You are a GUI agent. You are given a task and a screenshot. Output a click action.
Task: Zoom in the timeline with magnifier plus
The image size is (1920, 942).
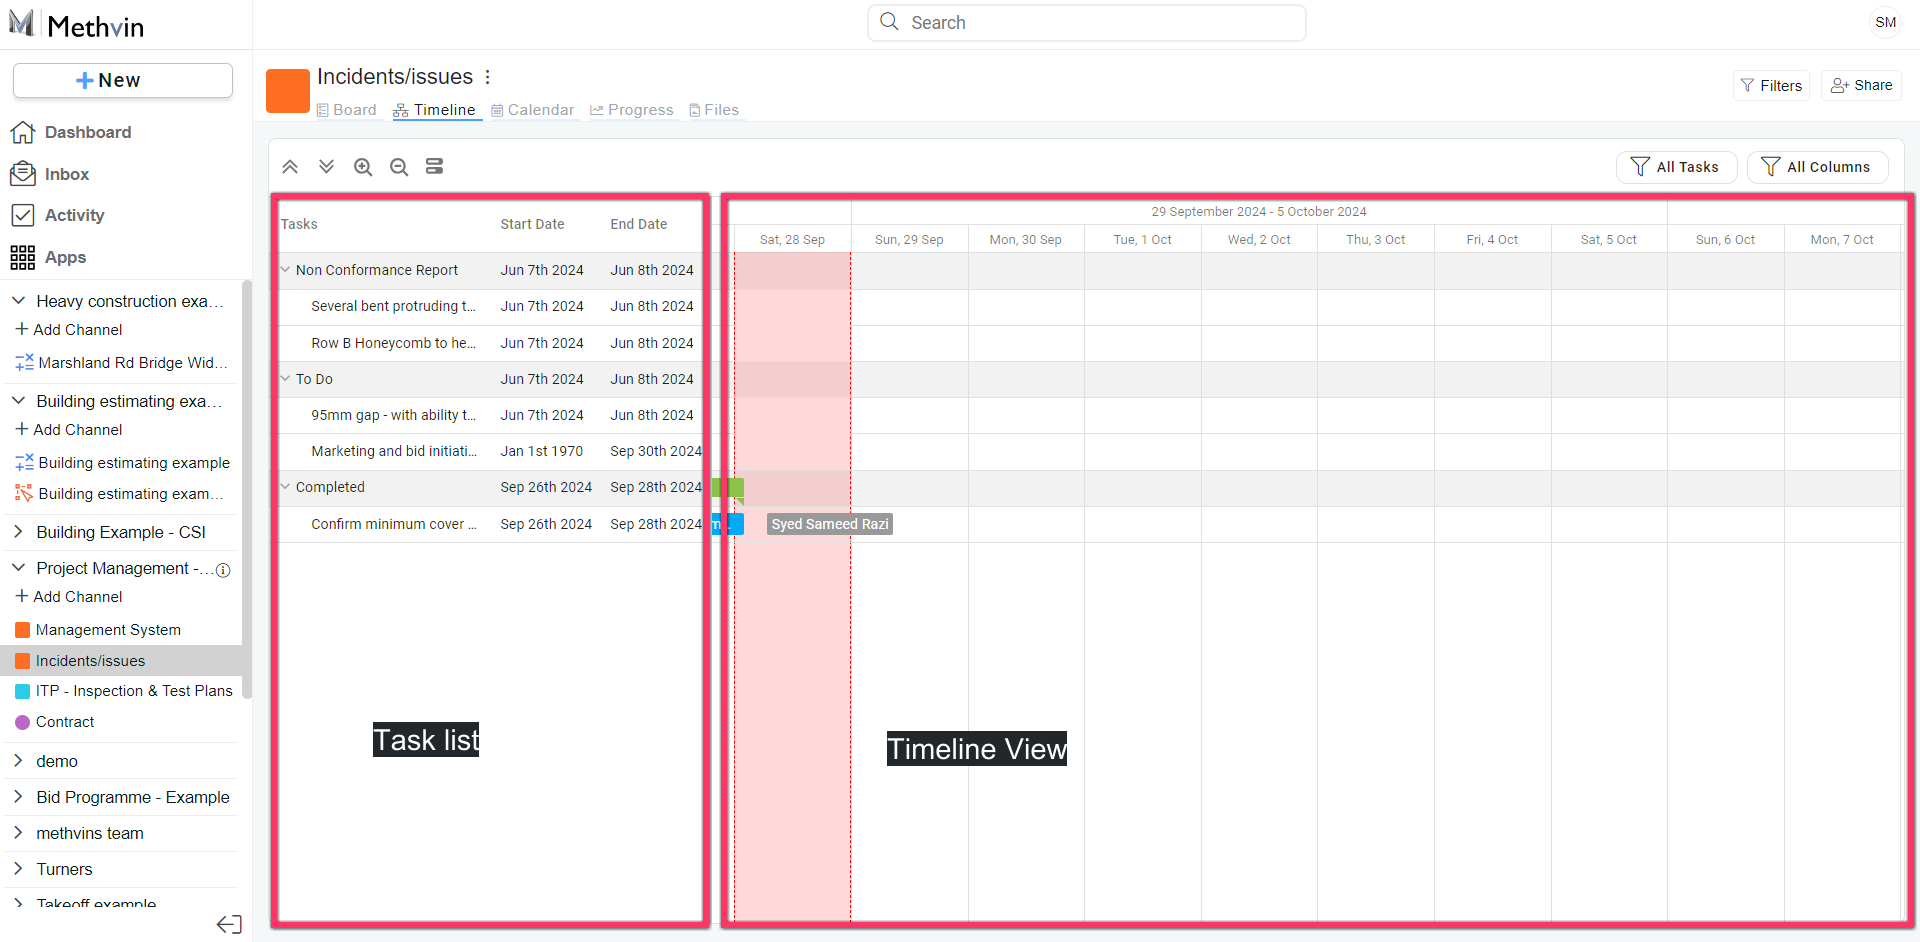tap(363, 167)
